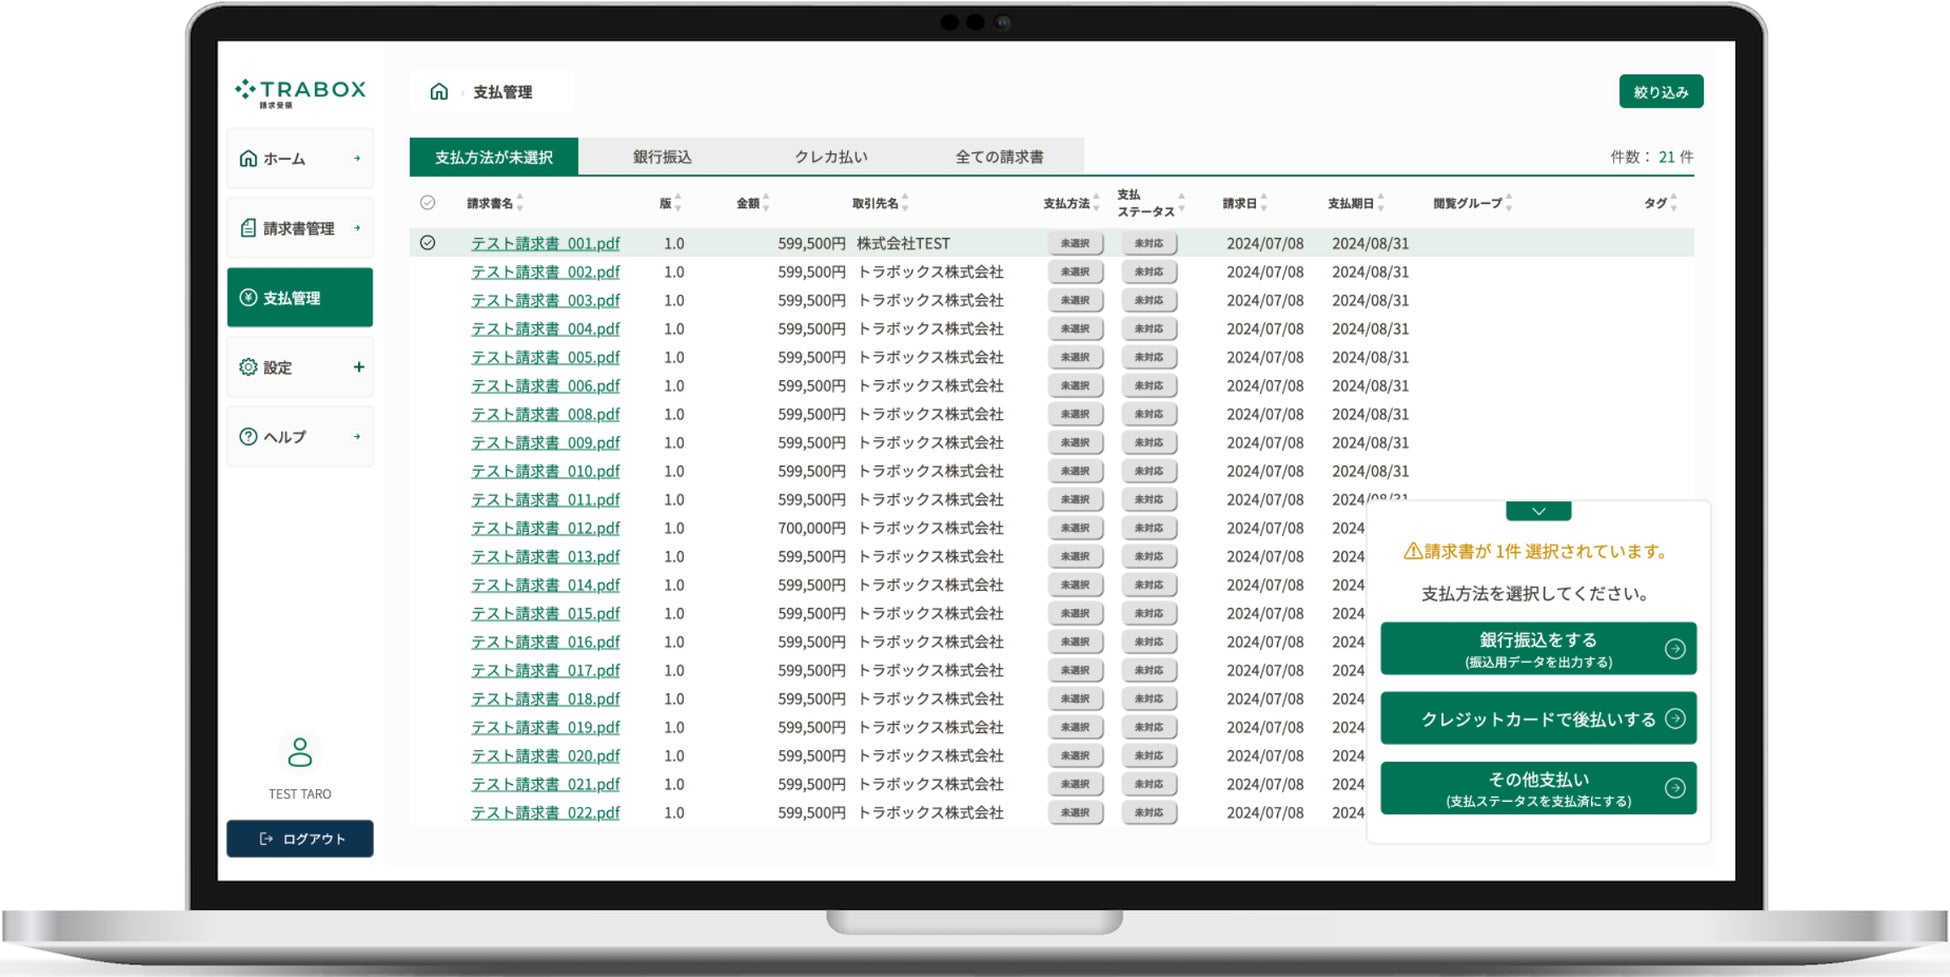This screenshot has height=977, width=1950.
Task: Sort the table by 金額 column
Action: (x=752, y=203)
